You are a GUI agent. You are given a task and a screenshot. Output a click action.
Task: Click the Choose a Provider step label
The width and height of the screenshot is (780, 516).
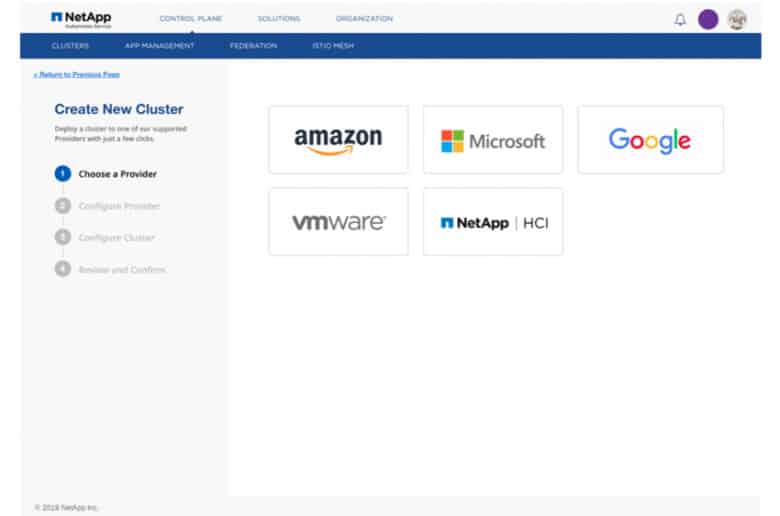(117, 174)
